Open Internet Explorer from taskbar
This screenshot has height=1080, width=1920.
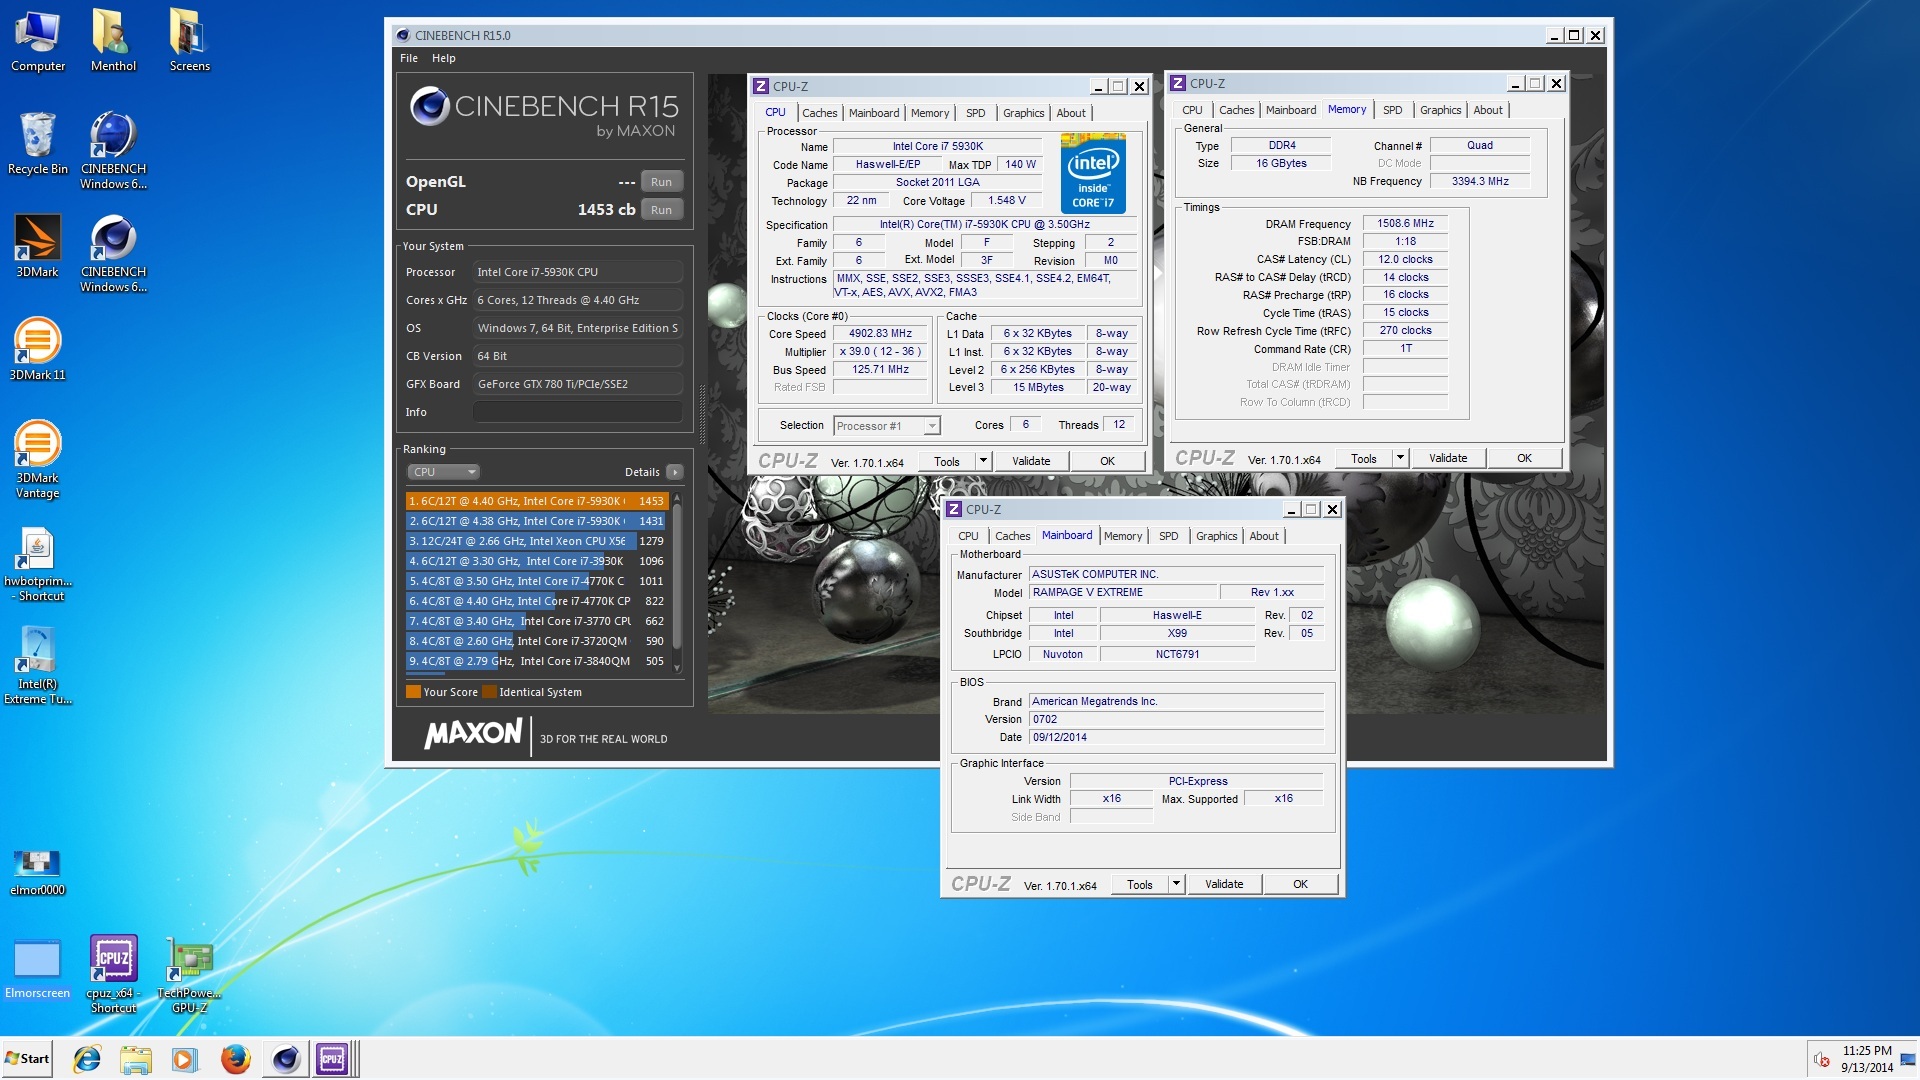click(x=87, y=1059)
